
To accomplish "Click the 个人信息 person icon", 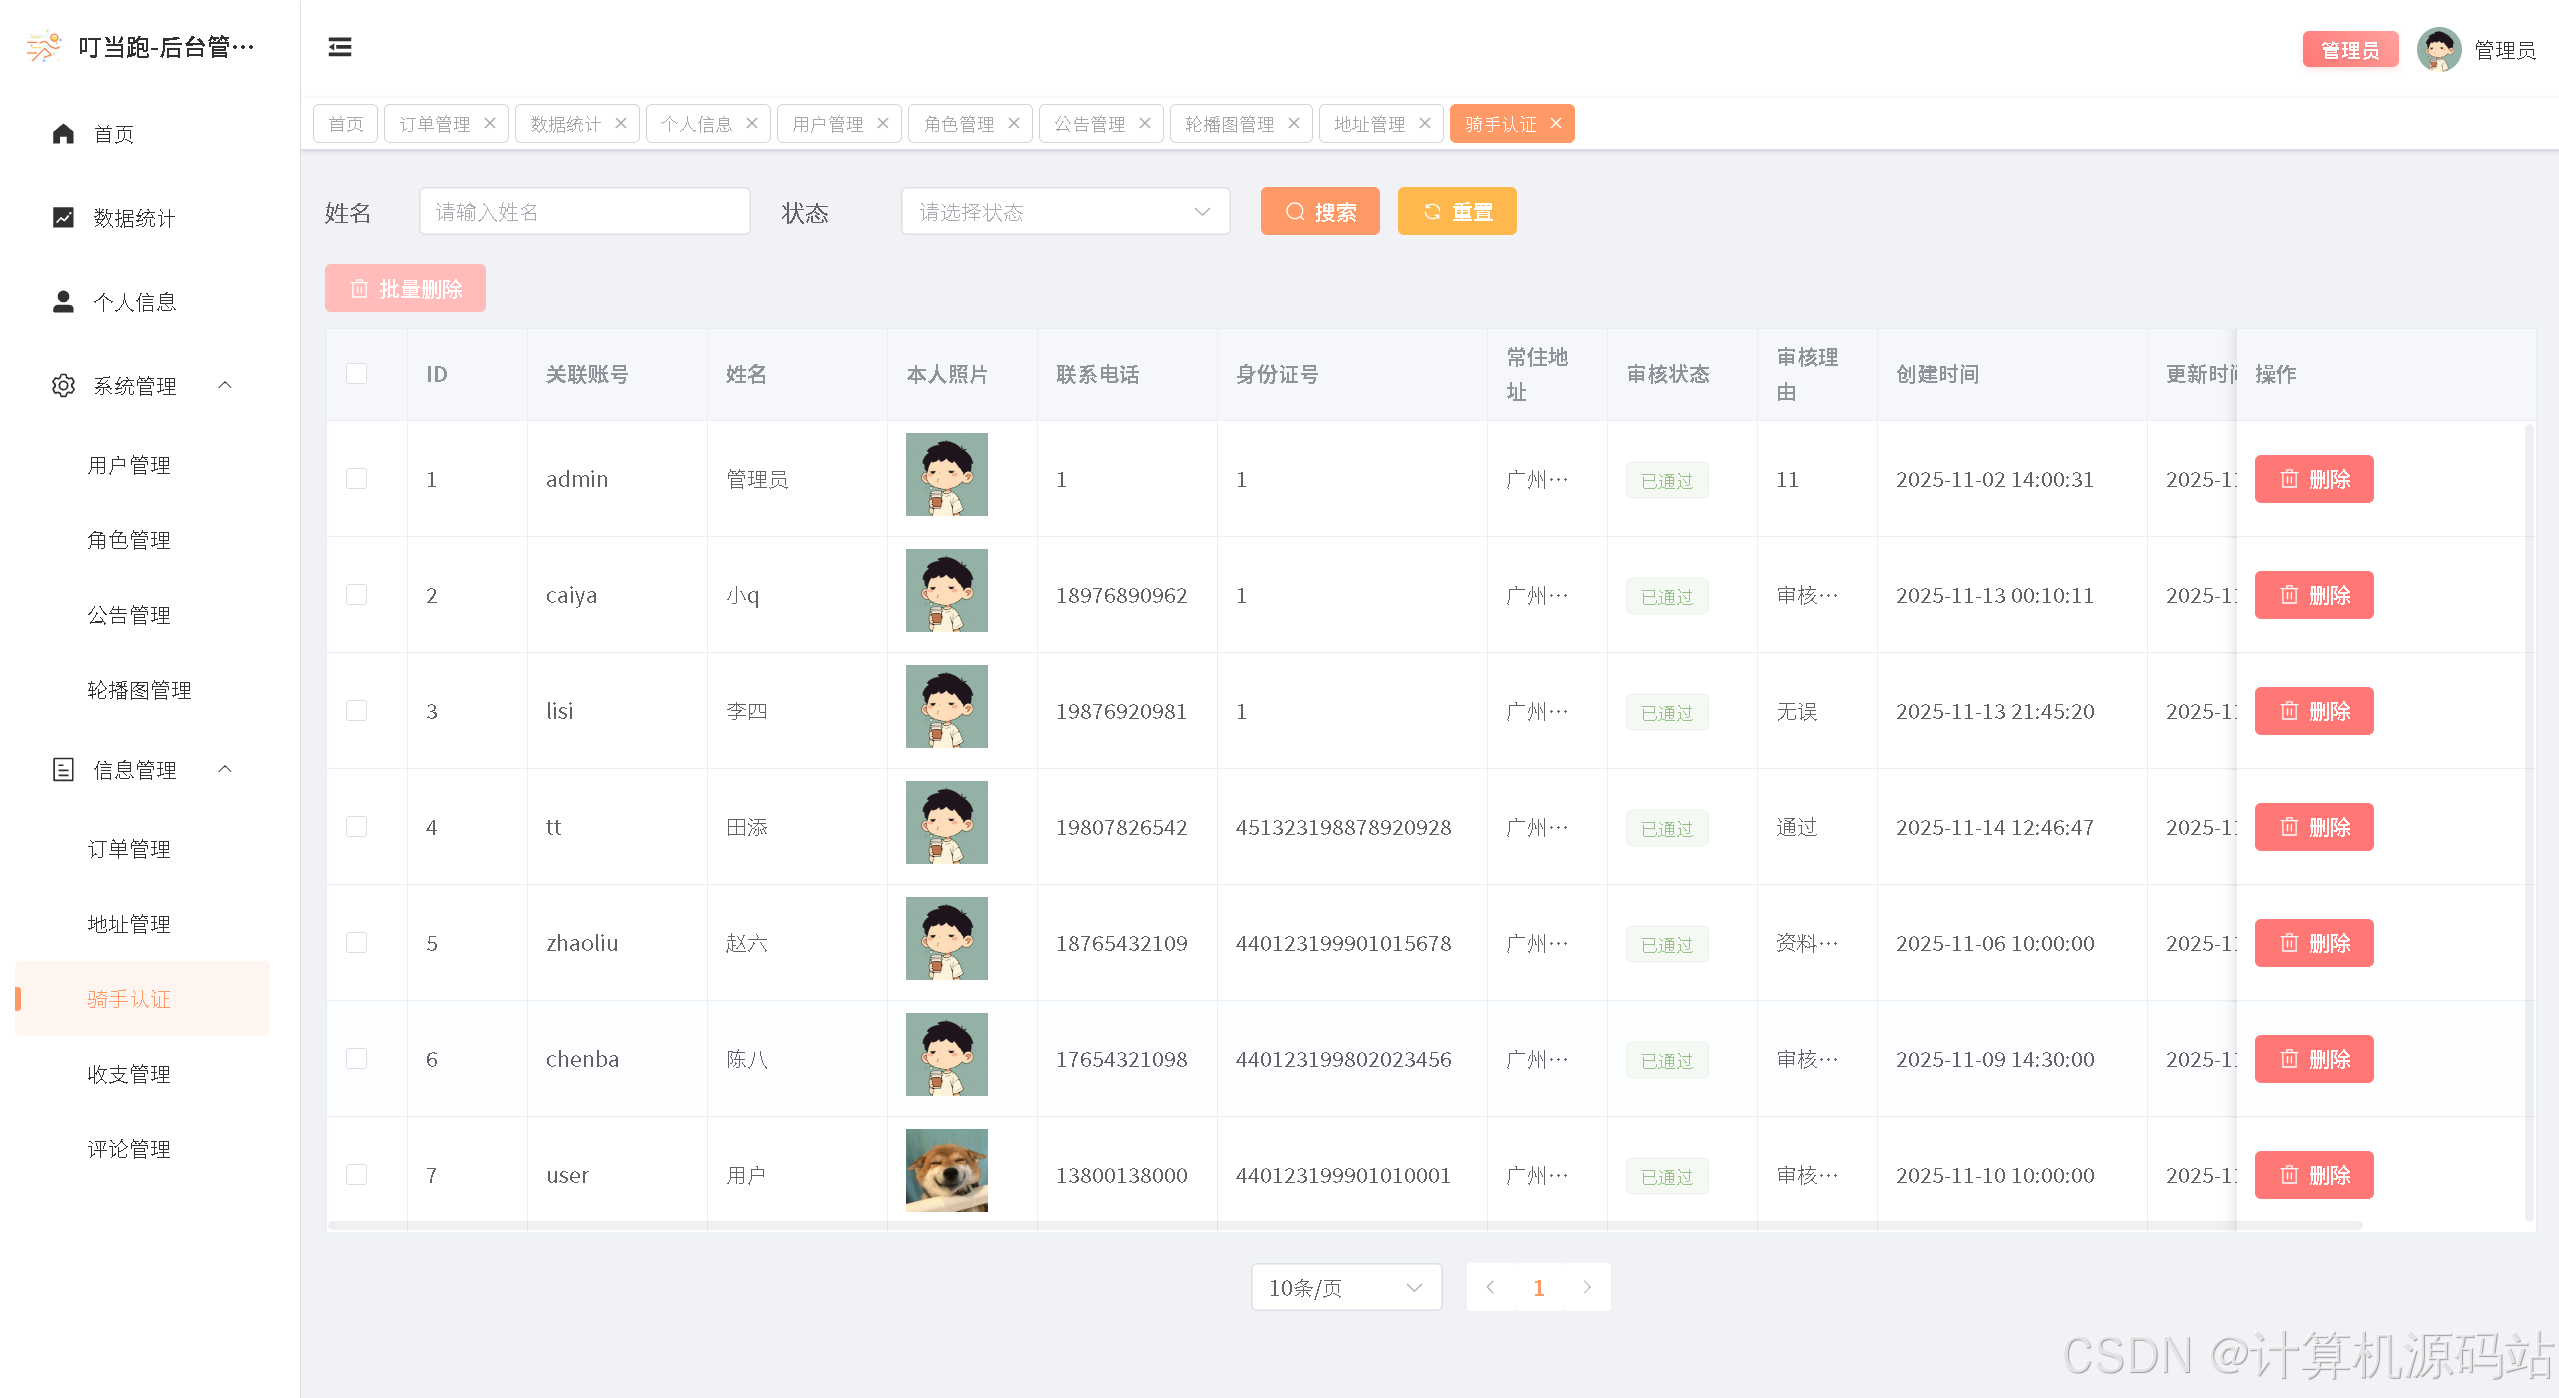I will pyautogui.click(x=63, y=302).
